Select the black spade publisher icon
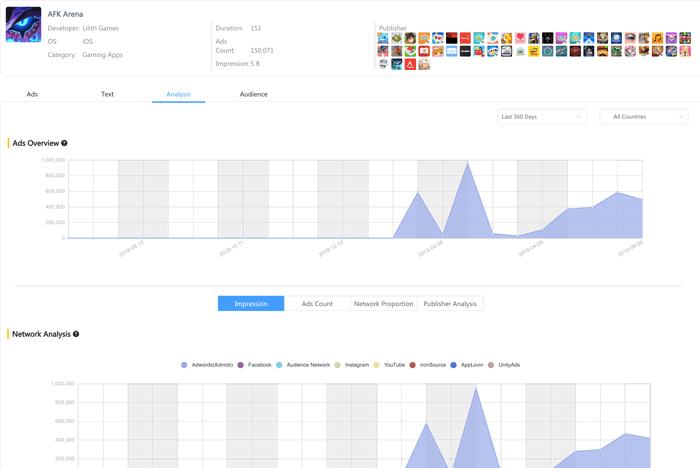This screenshot has height=468, width=700. (548, 38)
